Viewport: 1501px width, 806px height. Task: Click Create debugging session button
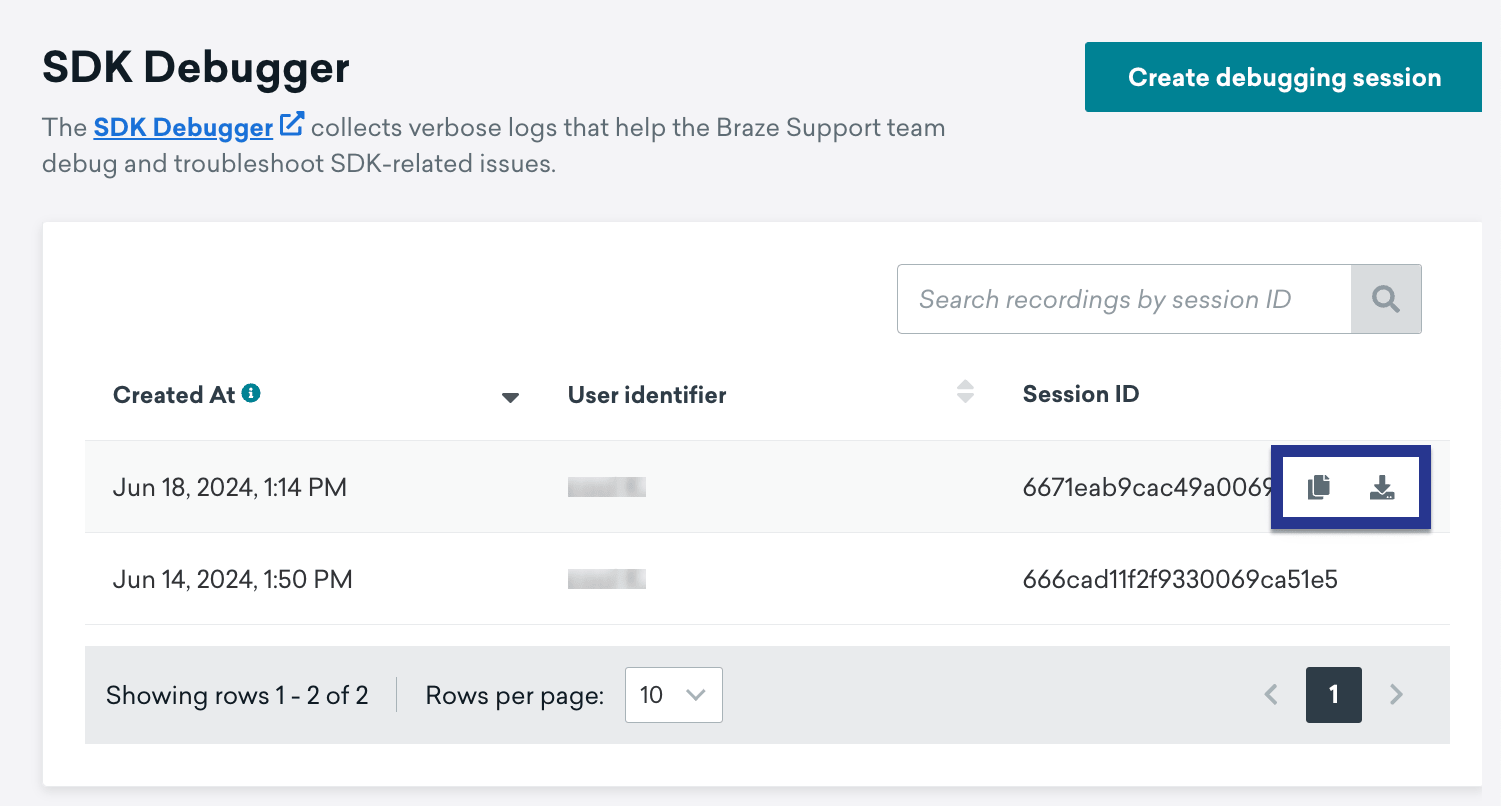1284,77
